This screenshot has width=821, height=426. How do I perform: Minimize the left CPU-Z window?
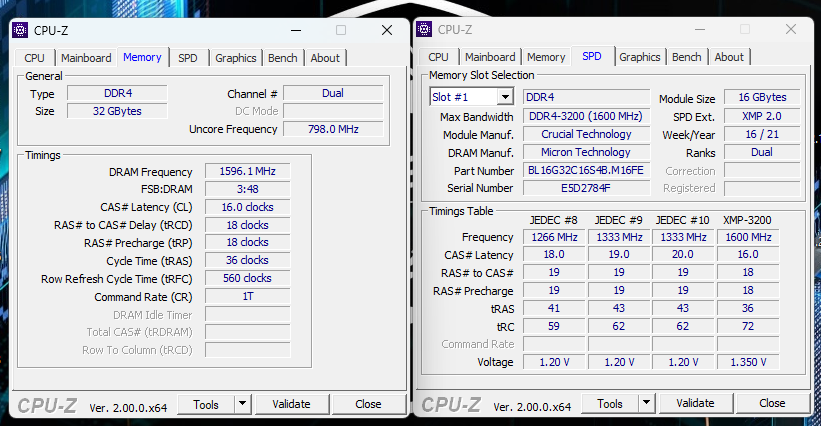pyautogui.click(x=296, y=30)
